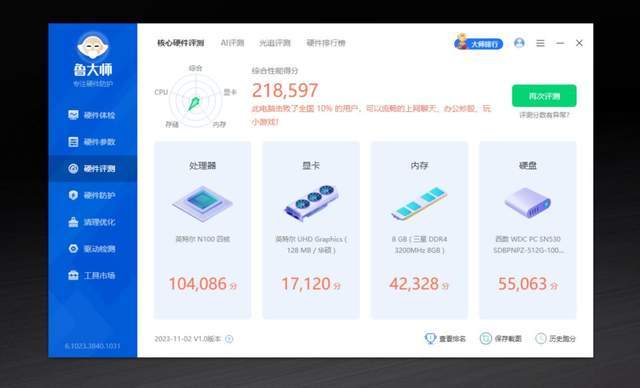Click the 硬件评测 gauge icon
Viewport: 640px width, 388px height.
click(x=73, y=169)
